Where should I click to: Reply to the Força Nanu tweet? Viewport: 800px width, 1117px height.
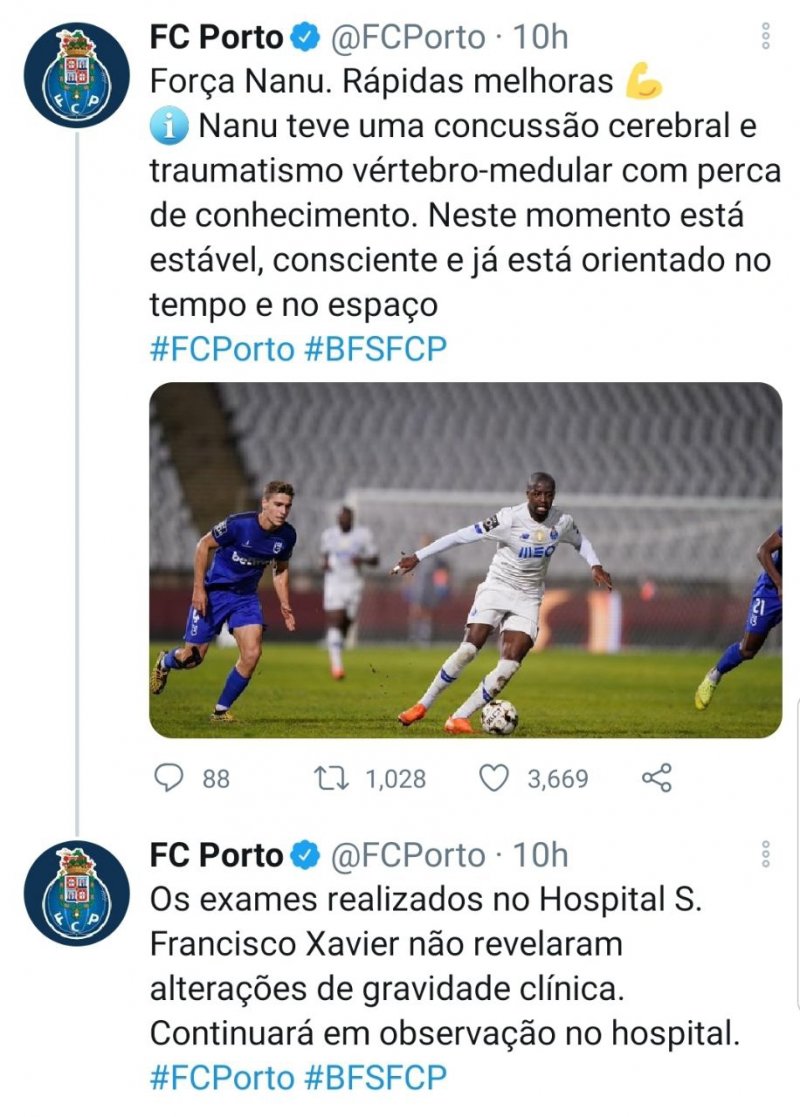[x=169, y=778]
